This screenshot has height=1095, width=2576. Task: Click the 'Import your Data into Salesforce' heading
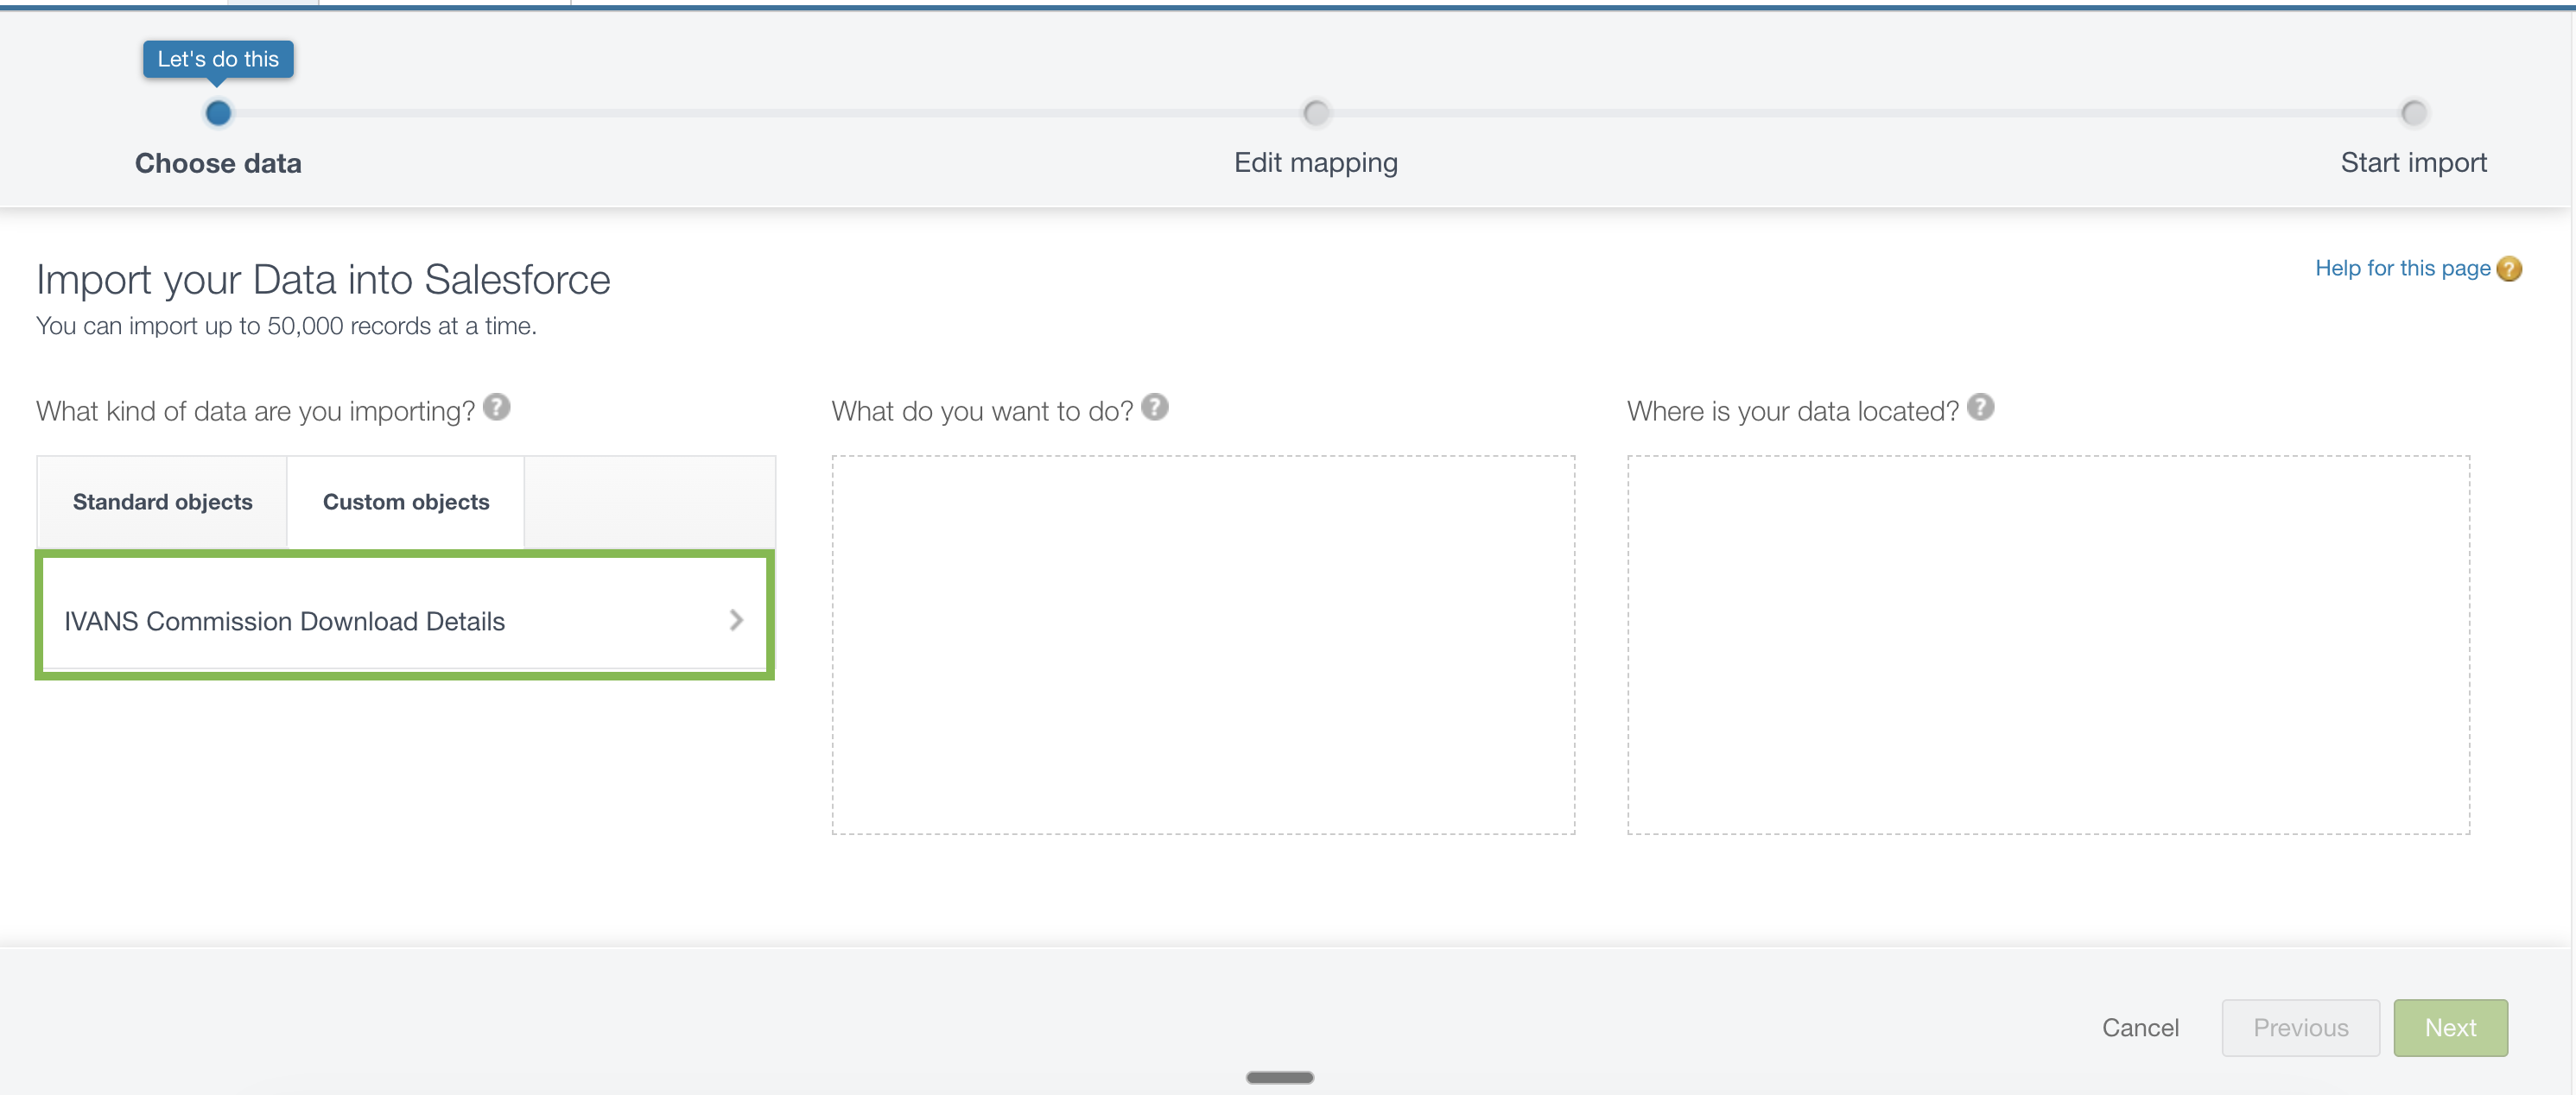click(x=323, y=279)
